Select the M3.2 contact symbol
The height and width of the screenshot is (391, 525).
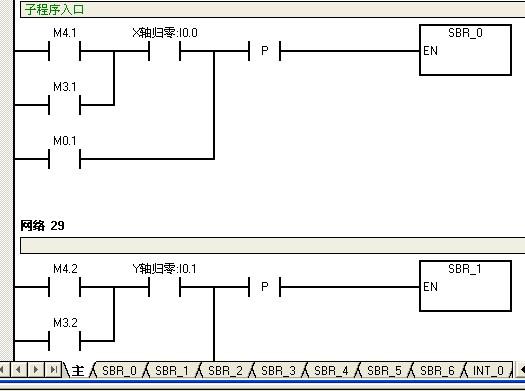(64, 341)
